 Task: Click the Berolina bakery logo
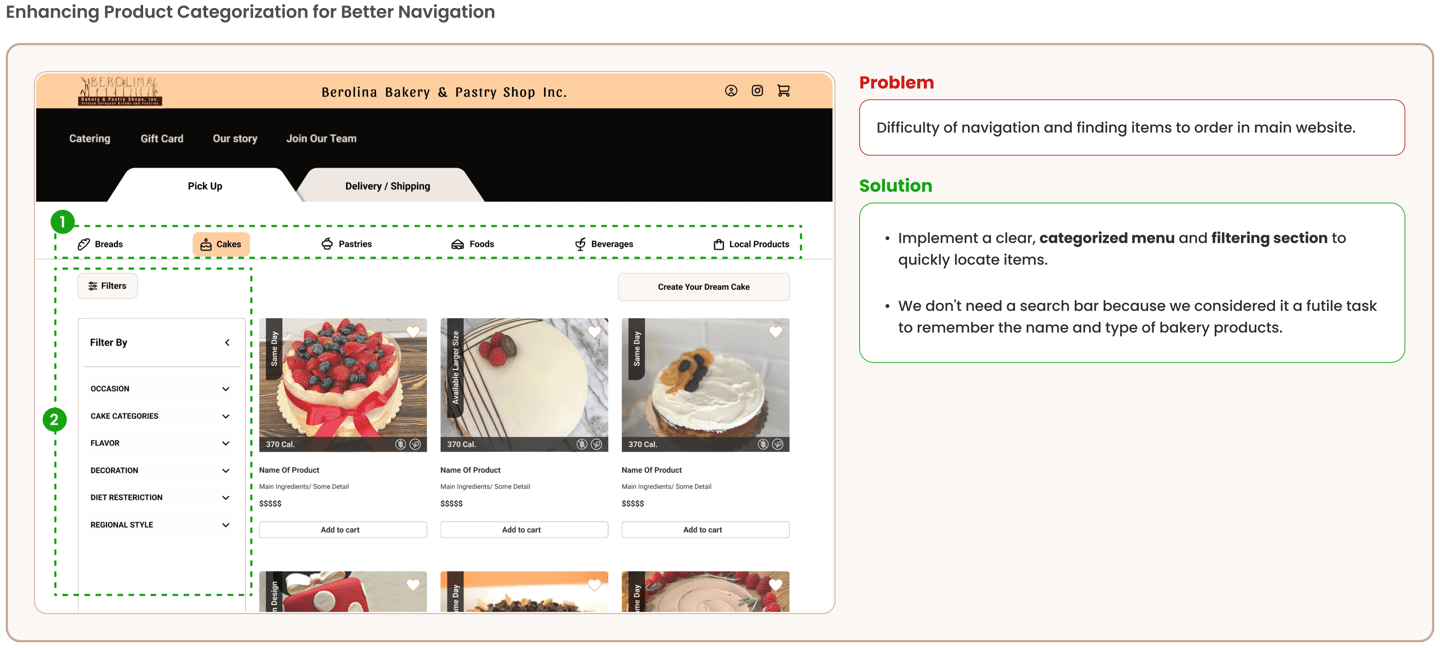click(120, 91)
